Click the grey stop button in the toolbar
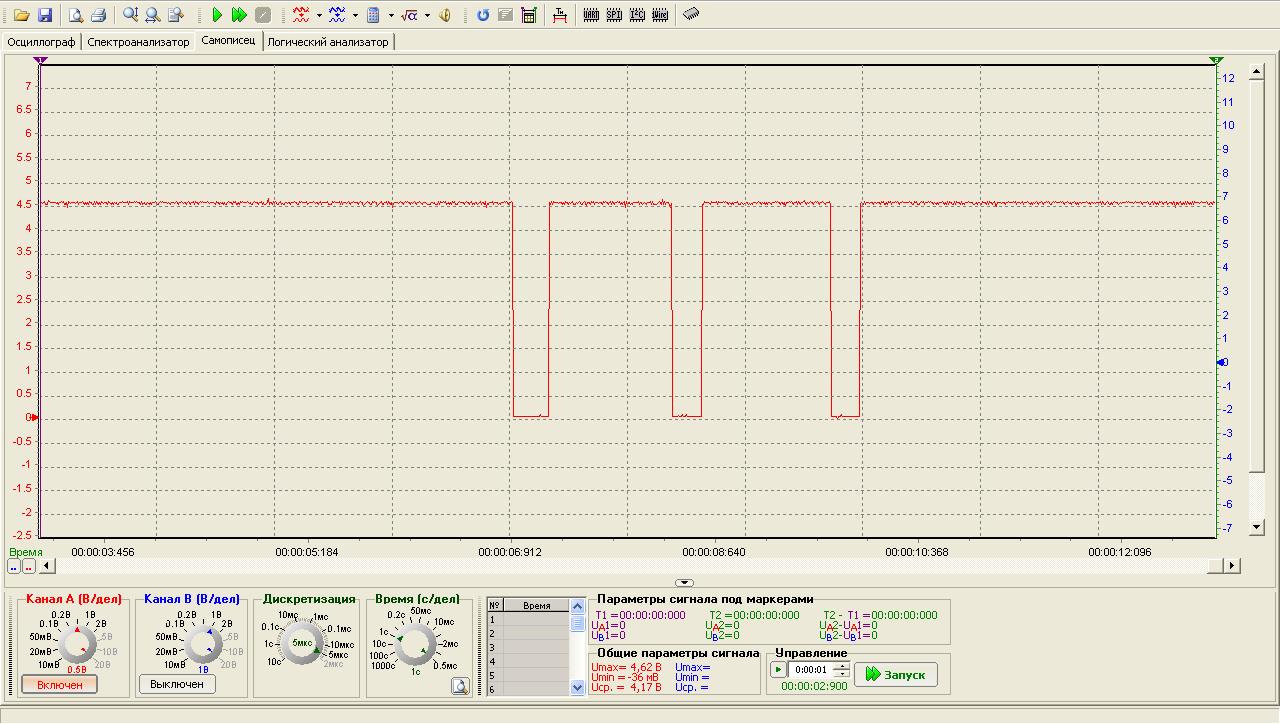Image resolution: width=1280 pixels, height=724 pixels. point(263,15)
